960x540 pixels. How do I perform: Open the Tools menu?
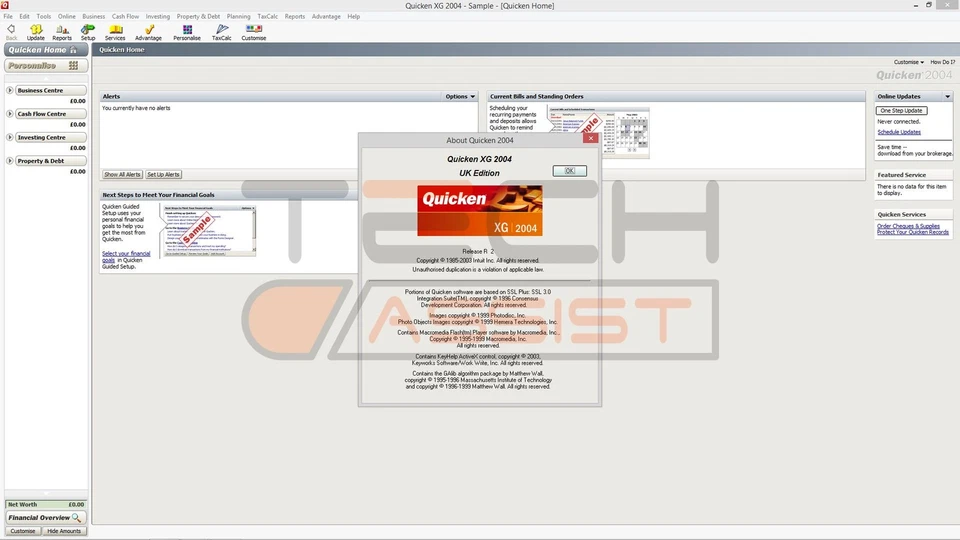click(x=43, y=17)
